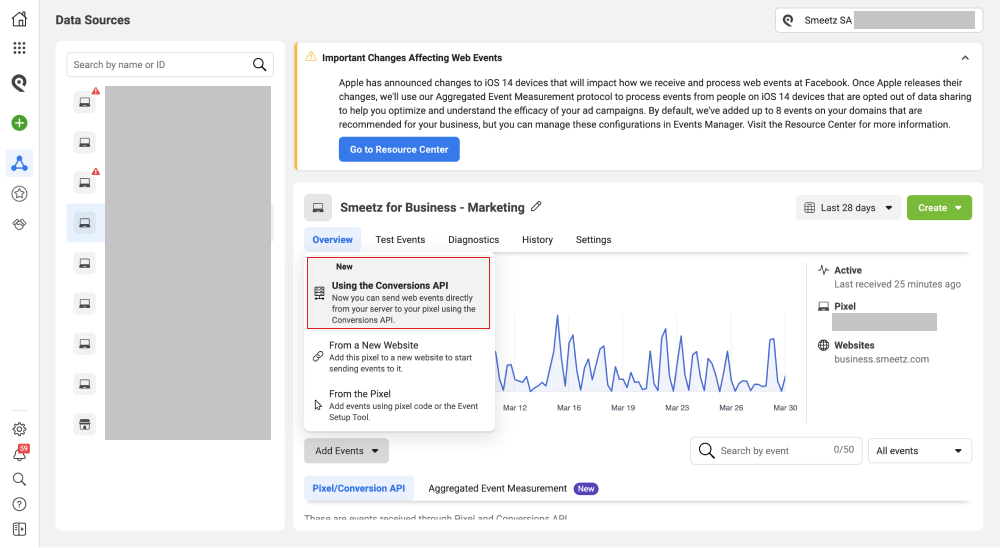Viewport: 1000px width, 548px height.
Task: Open the Settings tab
Action: pyautogui.click(x=593, y=240)
